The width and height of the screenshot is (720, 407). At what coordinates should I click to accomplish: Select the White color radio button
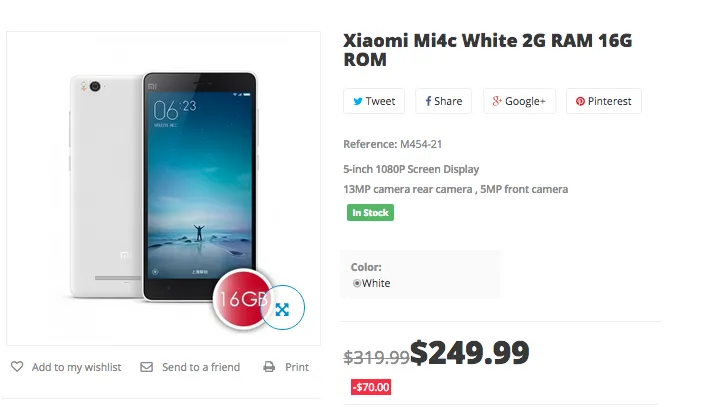coord(357,283)
